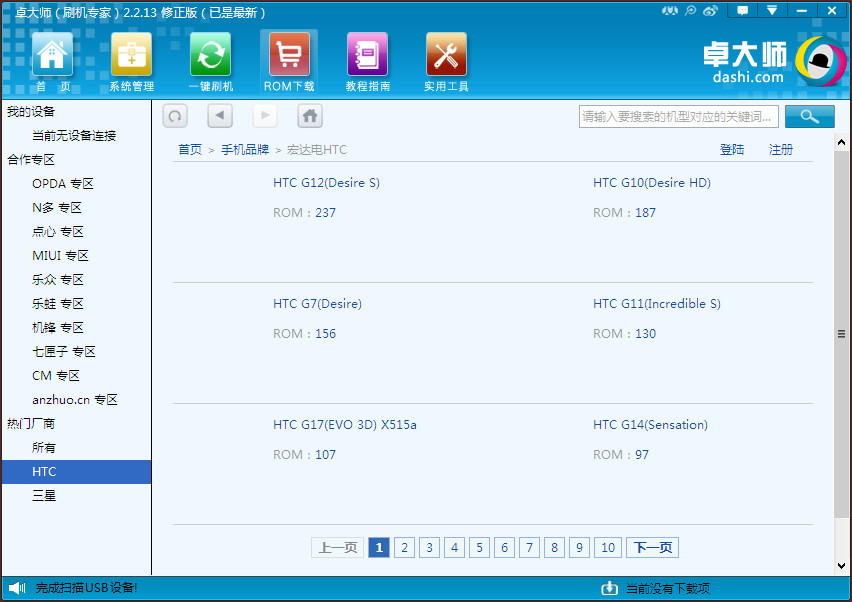The height and width of the screenshot is (602, 852).
Task: Click the vertical scrollbar thumb
Action: coord(841,334)
